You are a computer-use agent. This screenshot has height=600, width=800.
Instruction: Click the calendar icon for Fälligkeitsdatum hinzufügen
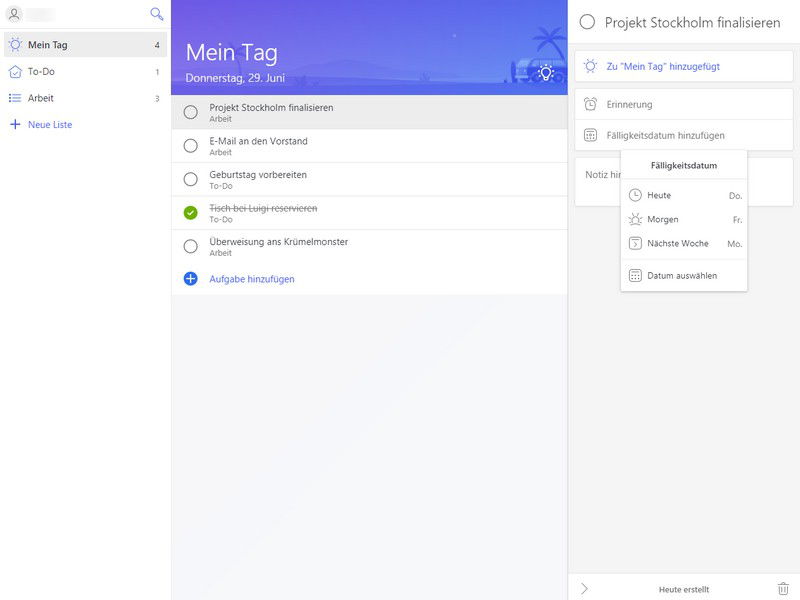point(590,135)
